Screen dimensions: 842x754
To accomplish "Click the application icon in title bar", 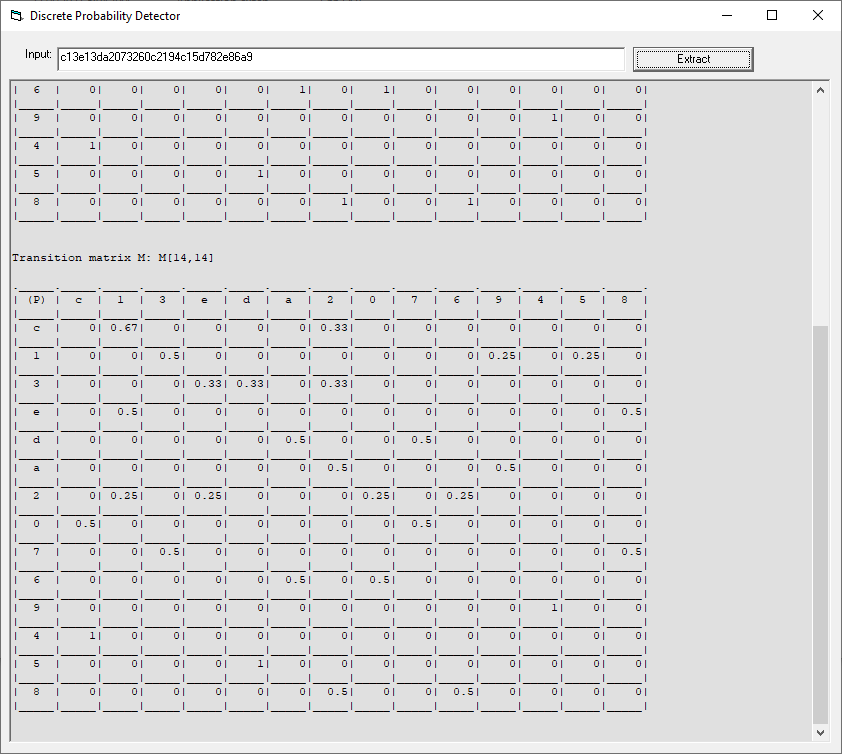I will coord(17,16).
